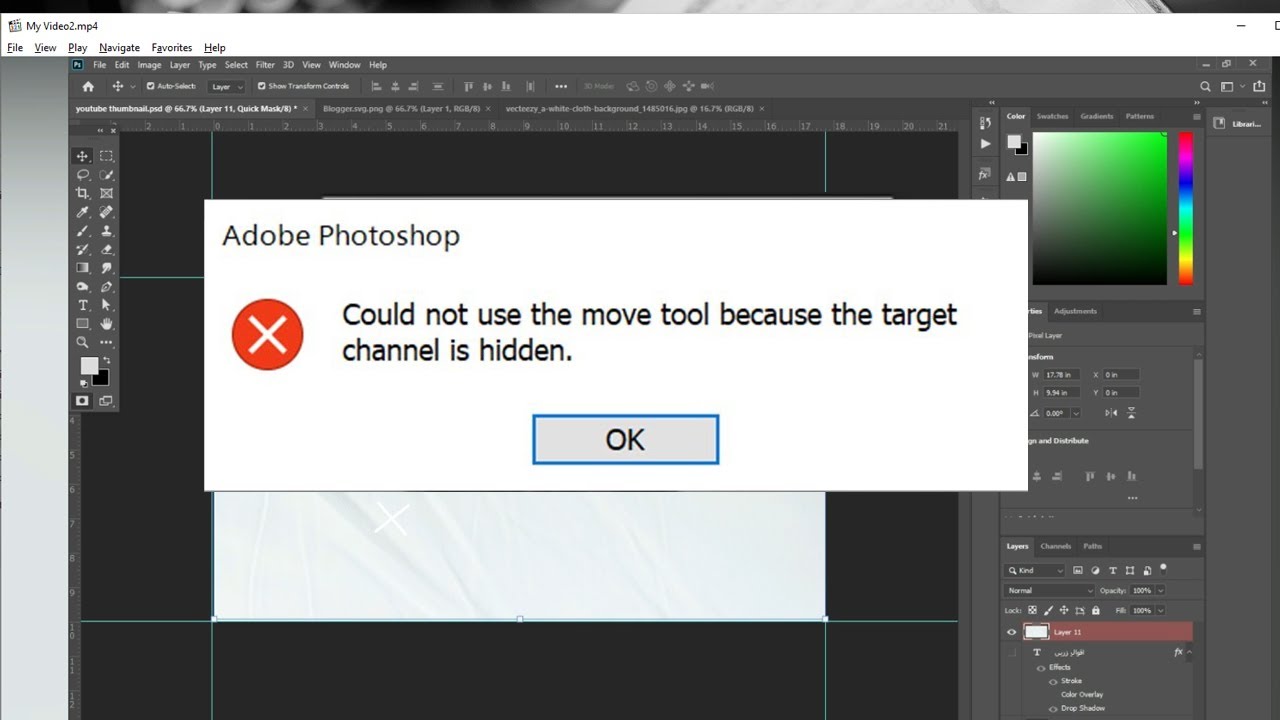Select the Crop tool
This screenshot has height=720, width=1280.
pyautogui.click(x=83, y=192)
